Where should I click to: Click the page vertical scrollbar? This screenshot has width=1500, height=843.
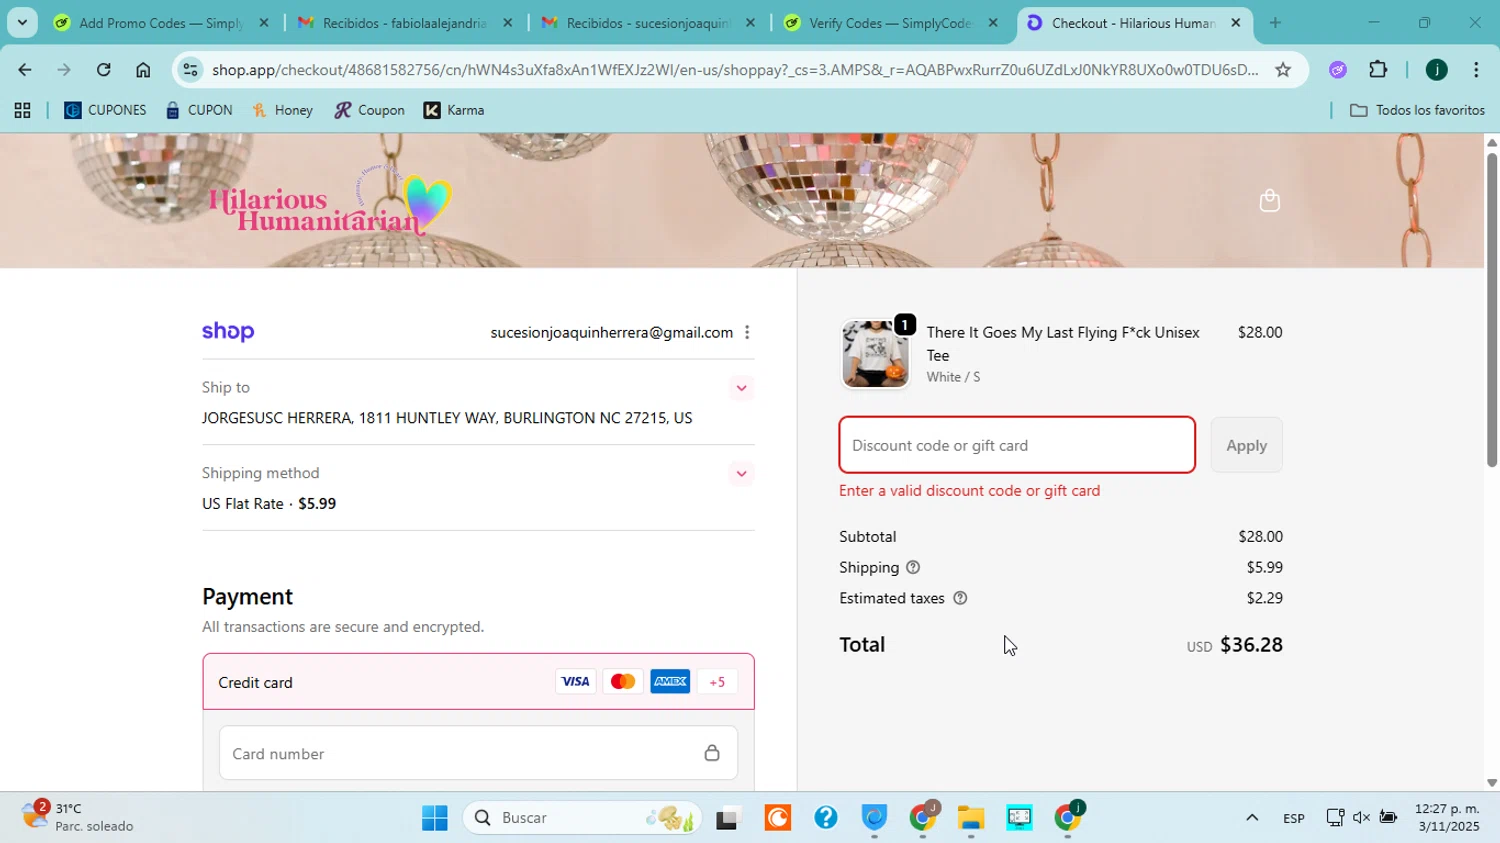pyautogui.click(x=1492, y=310)
